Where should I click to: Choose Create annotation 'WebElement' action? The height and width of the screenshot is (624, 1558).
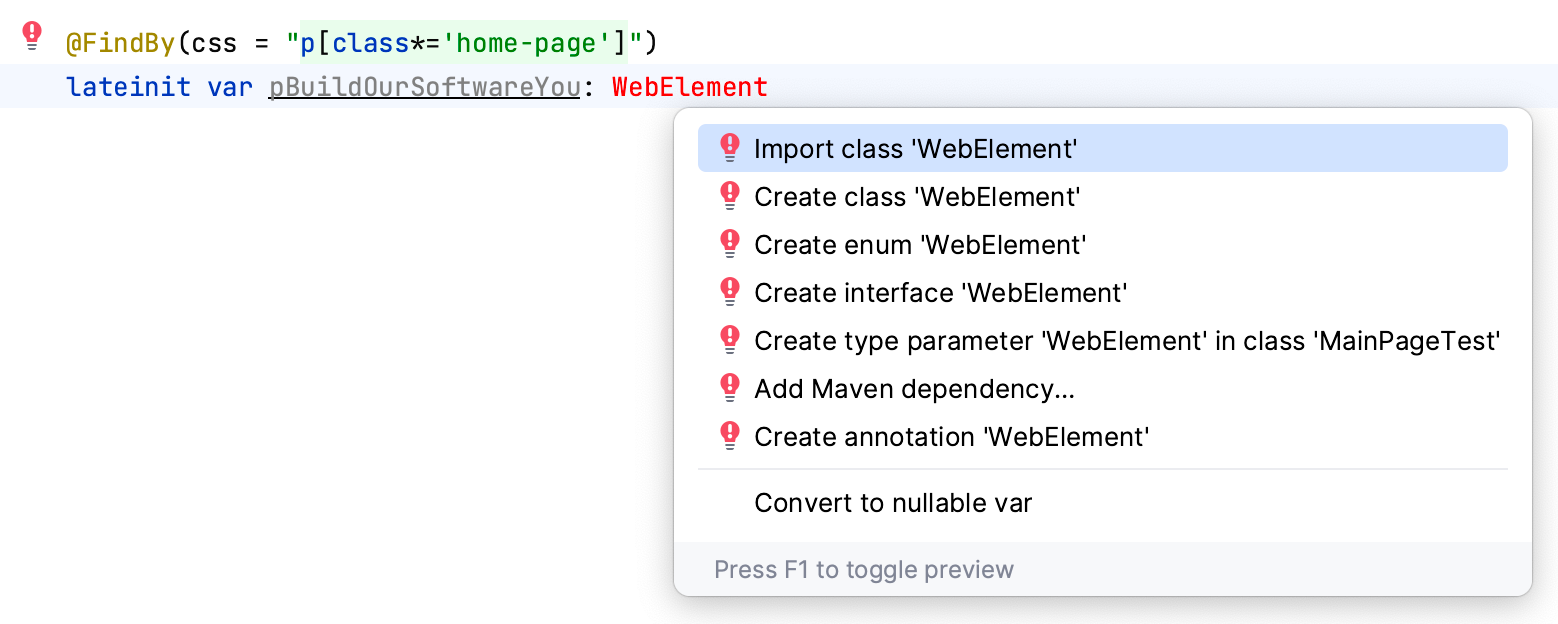pos(951,437)
